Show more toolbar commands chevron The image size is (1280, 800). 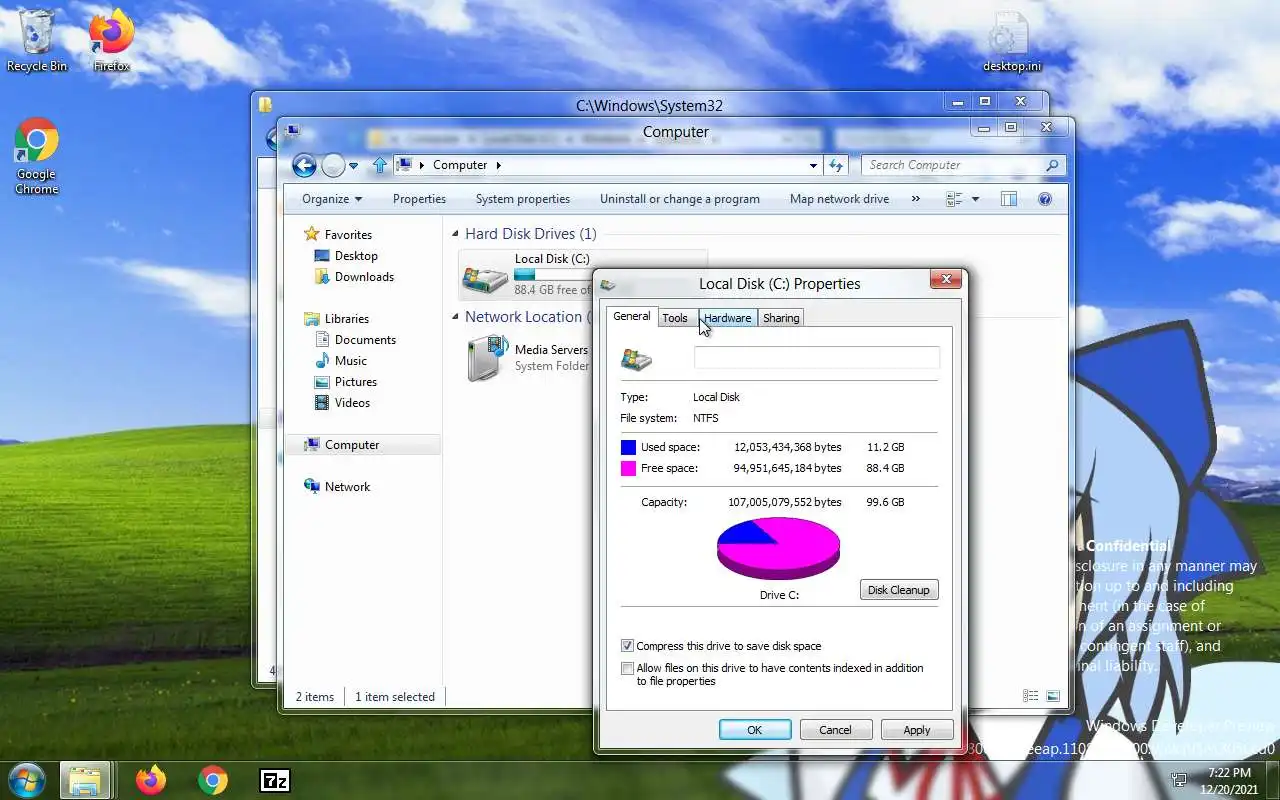pos(915,199)
